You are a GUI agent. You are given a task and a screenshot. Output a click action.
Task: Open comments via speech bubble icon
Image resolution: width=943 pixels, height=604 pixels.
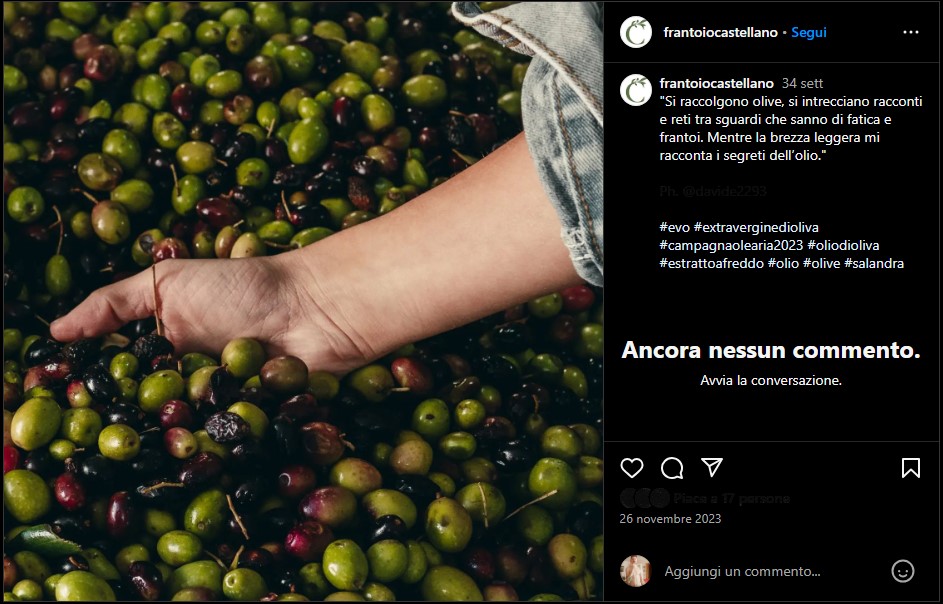point(672,467)
